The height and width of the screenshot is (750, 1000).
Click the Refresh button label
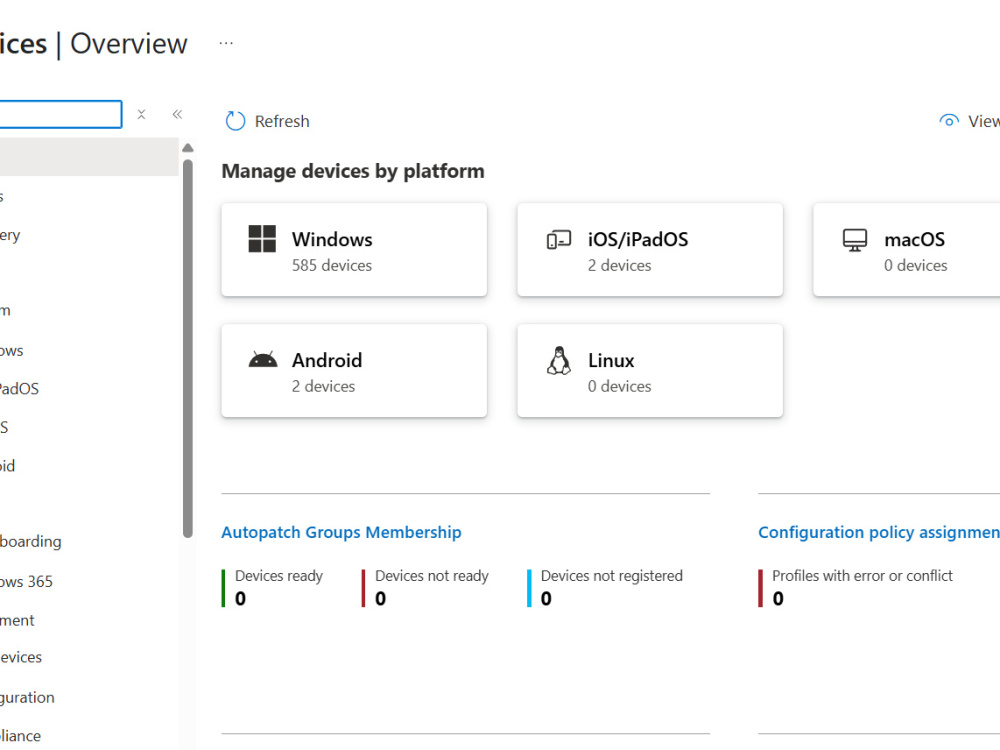coord(282,121)
